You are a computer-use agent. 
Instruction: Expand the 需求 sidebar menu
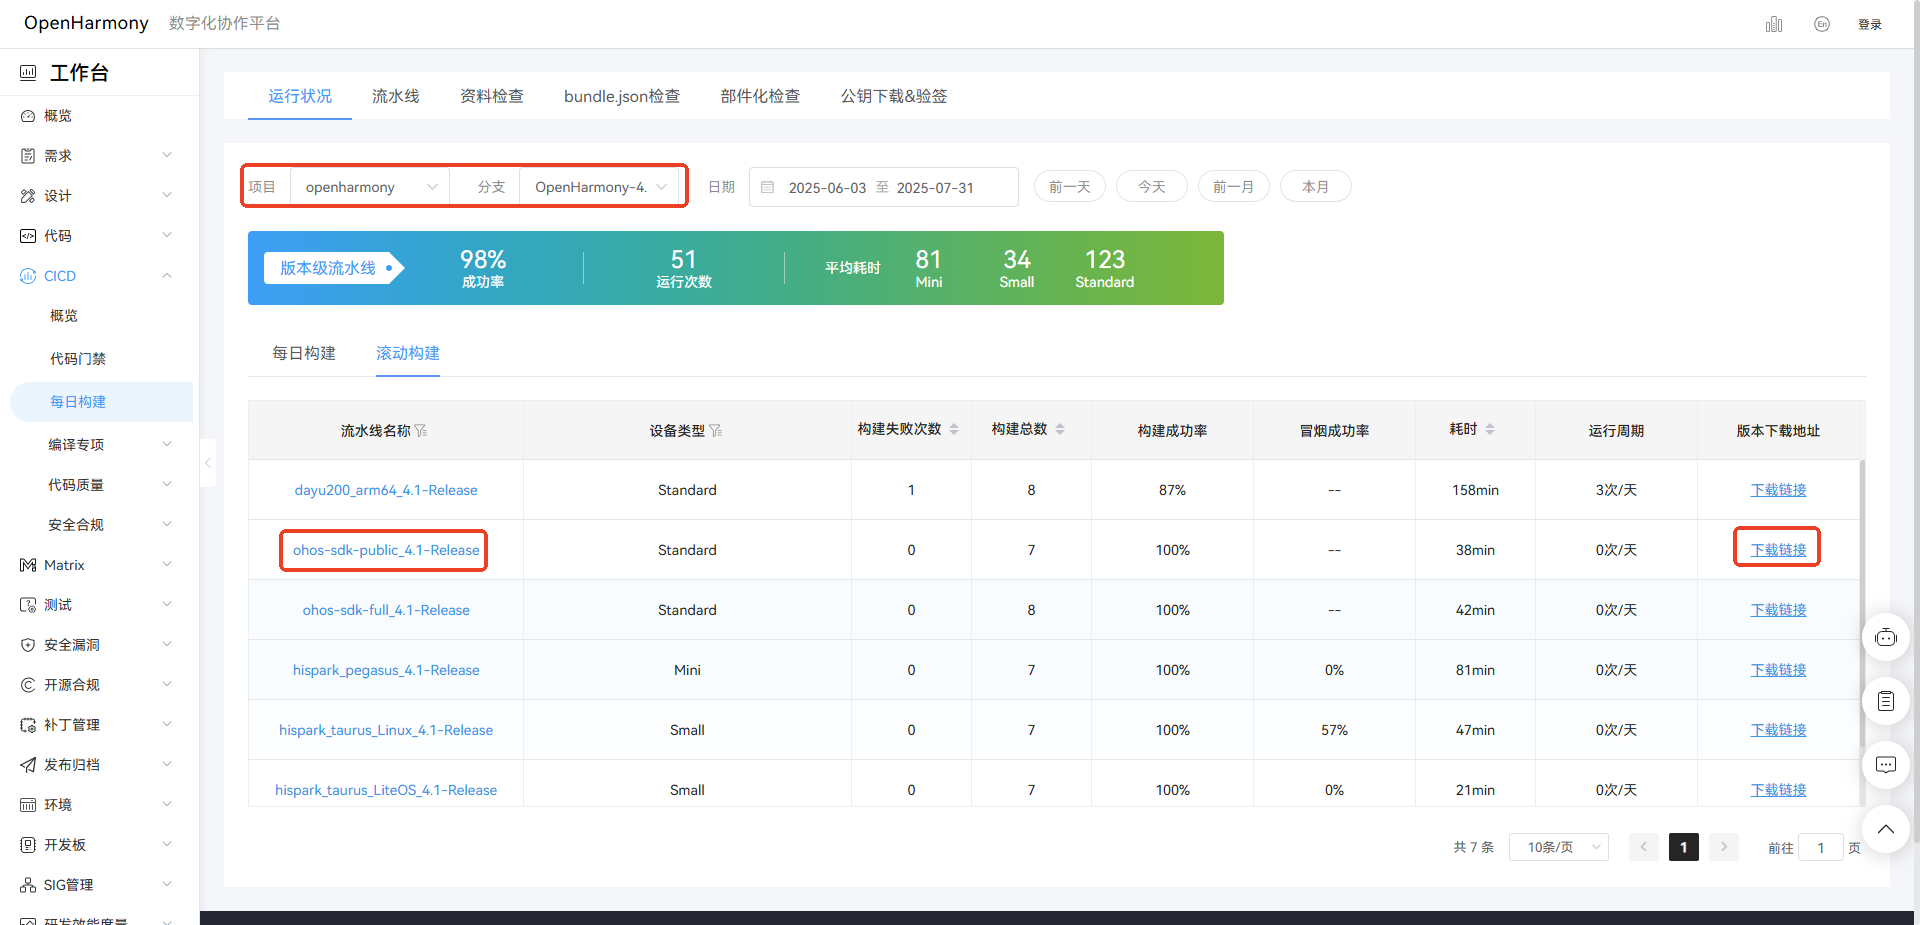[x=167, y=155]
